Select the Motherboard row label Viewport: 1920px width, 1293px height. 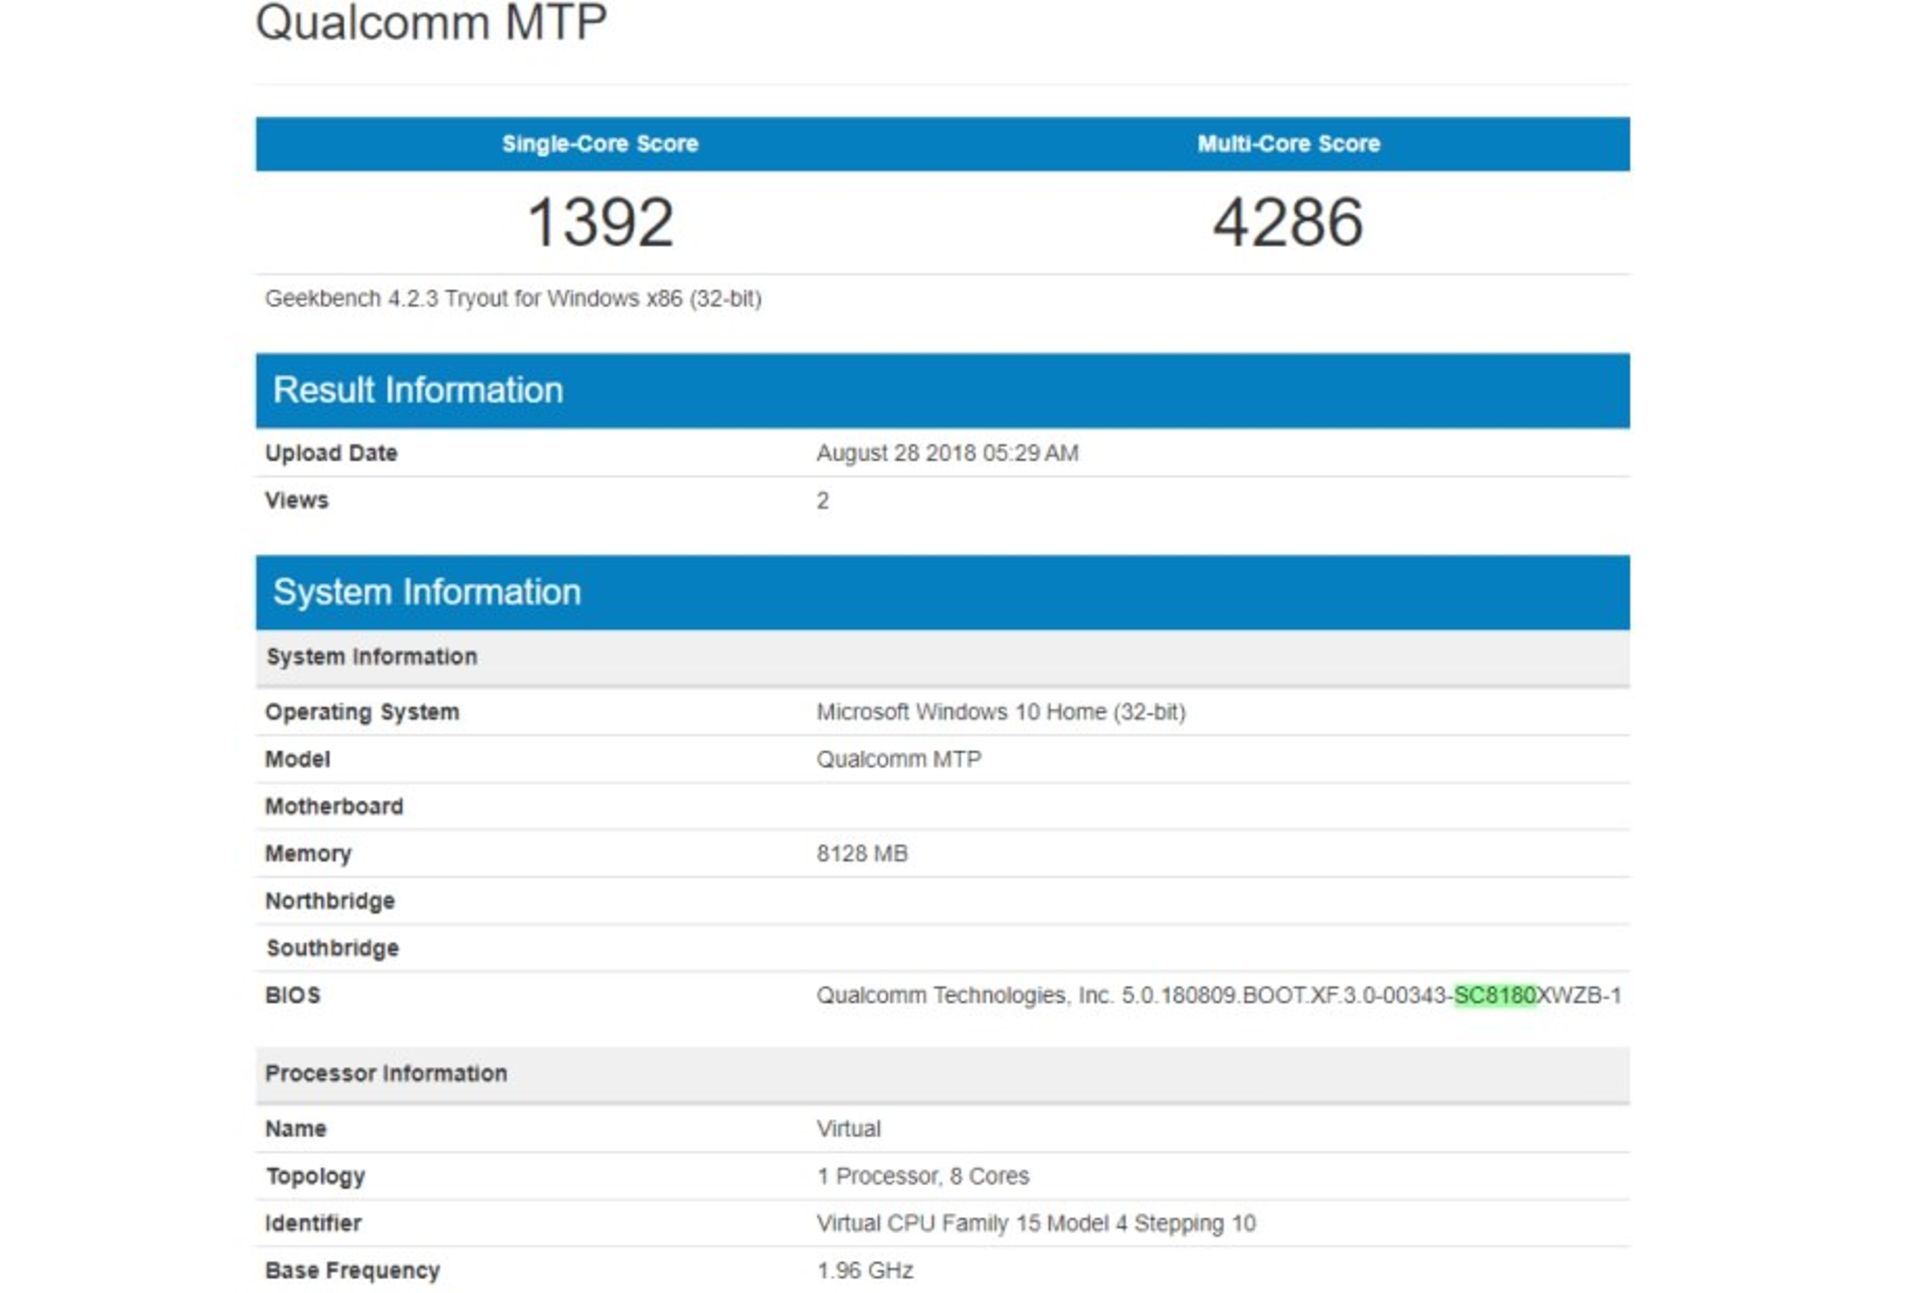point(334,806)
